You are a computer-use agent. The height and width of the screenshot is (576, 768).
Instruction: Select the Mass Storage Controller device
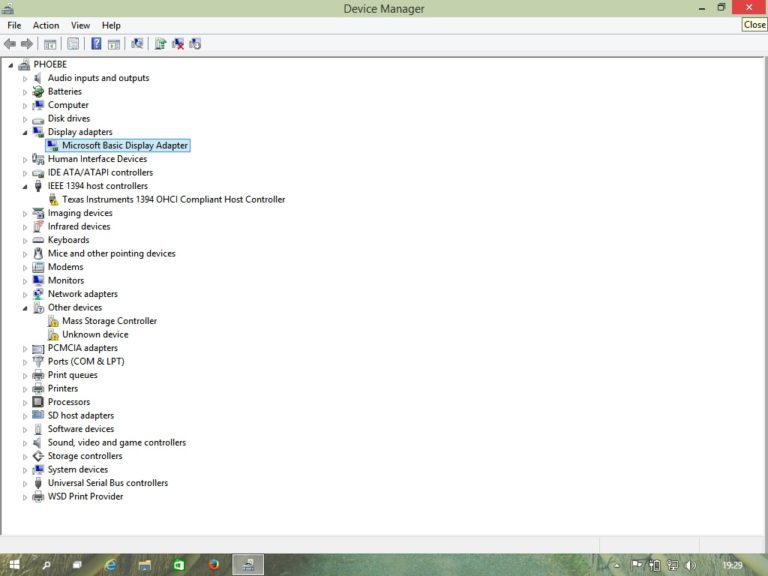(109, 321)
